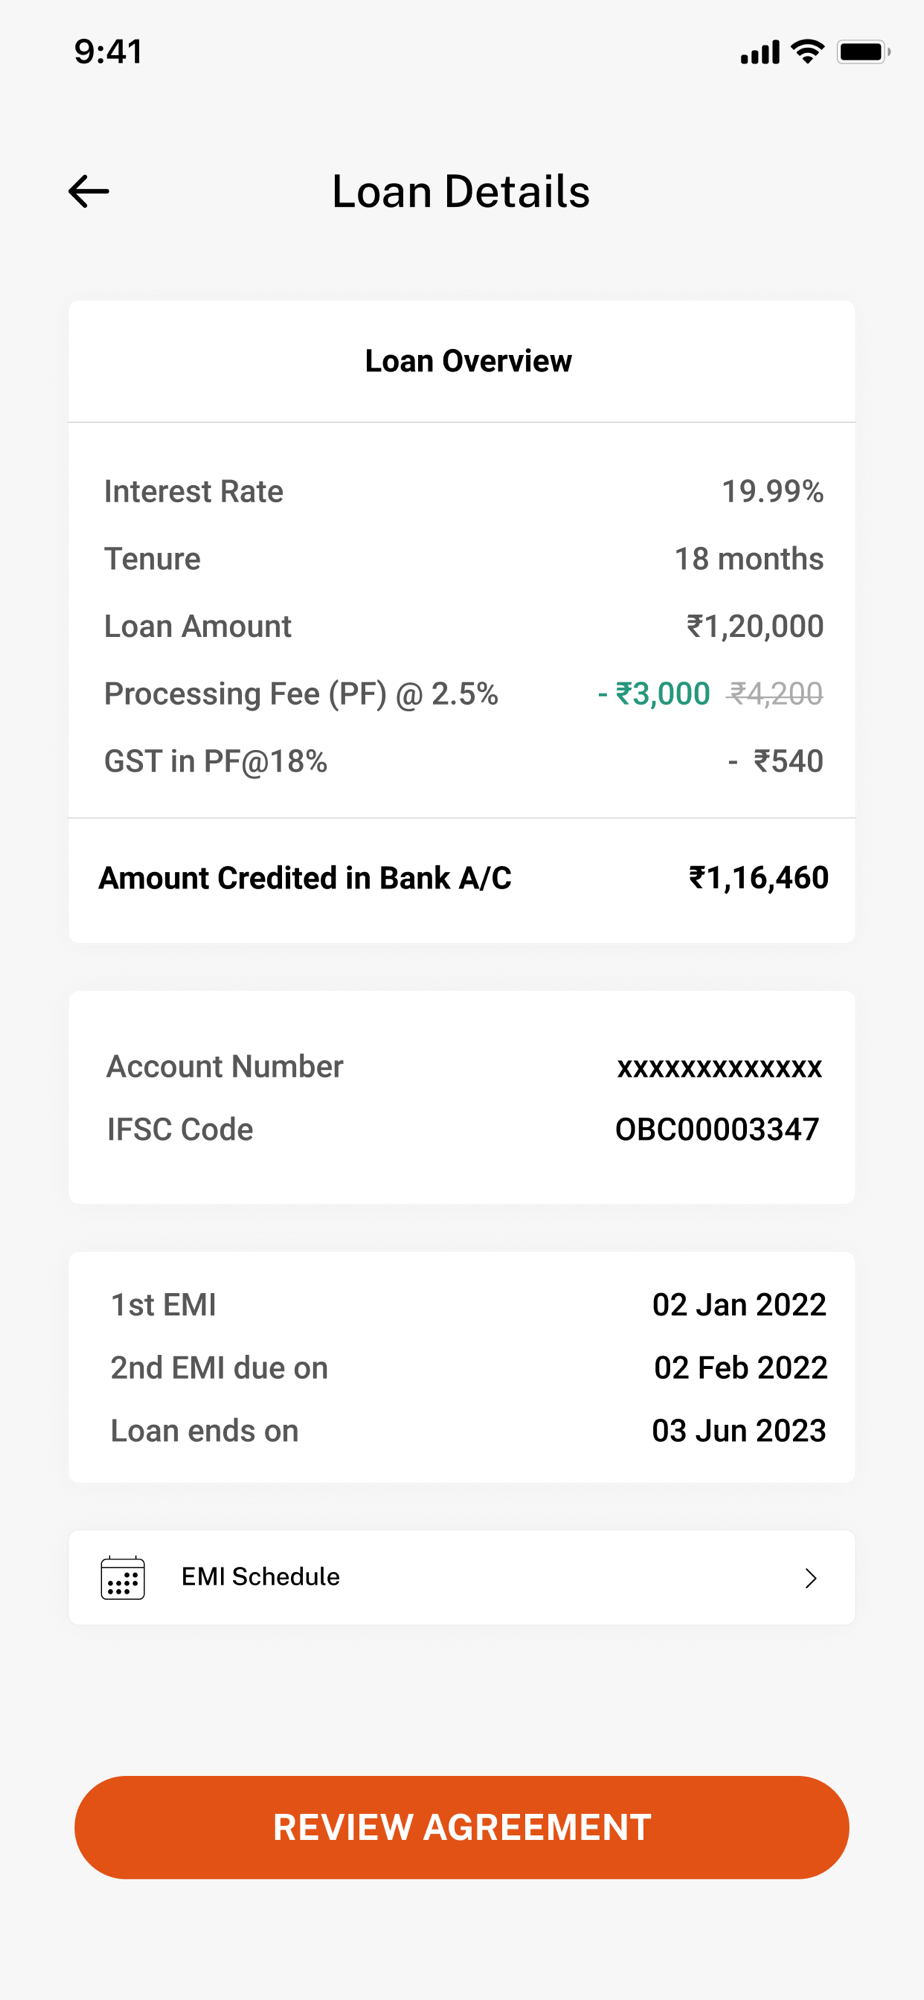This screenshot has height=2000, width=924.
Task: Tap the struck-through ₹4,200 fee
Action: 776,694
